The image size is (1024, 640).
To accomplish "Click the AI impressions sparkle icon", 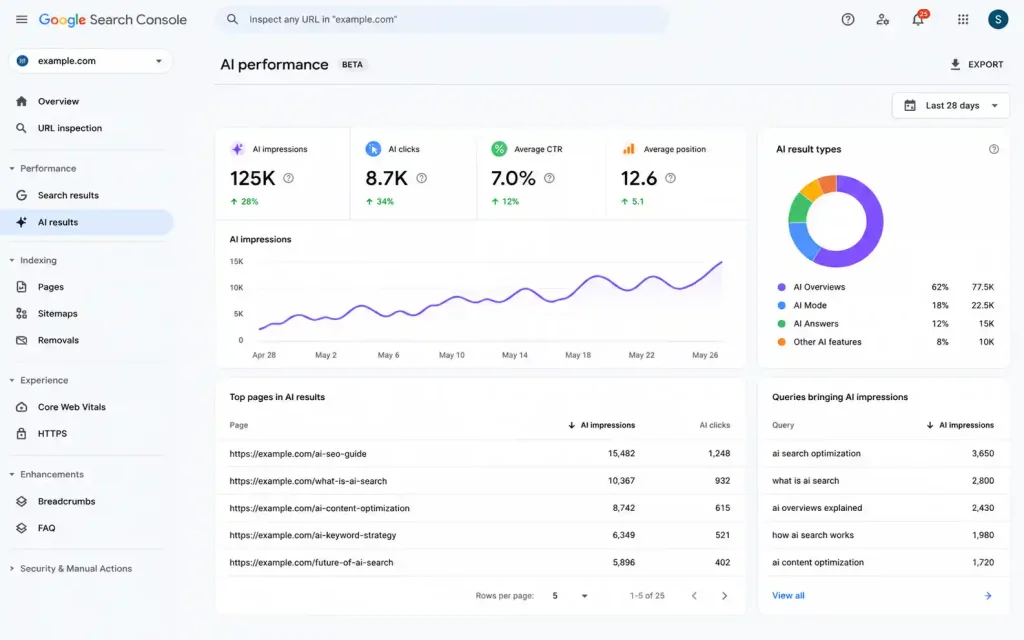I will pos(238,149).
